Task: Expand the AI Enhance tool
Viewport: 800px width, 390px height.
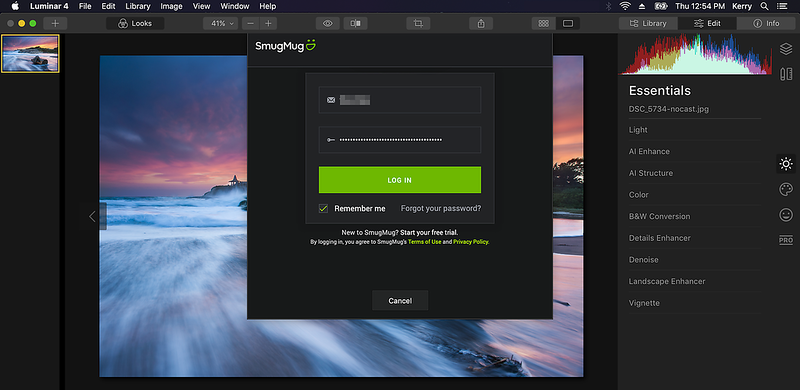Action: (694, 152)
